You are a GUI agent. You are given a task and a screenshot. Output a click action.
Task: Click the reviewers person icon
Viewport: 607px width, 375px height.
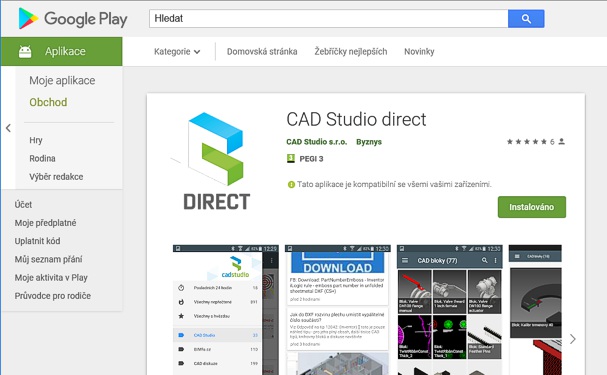pos(562,142)
